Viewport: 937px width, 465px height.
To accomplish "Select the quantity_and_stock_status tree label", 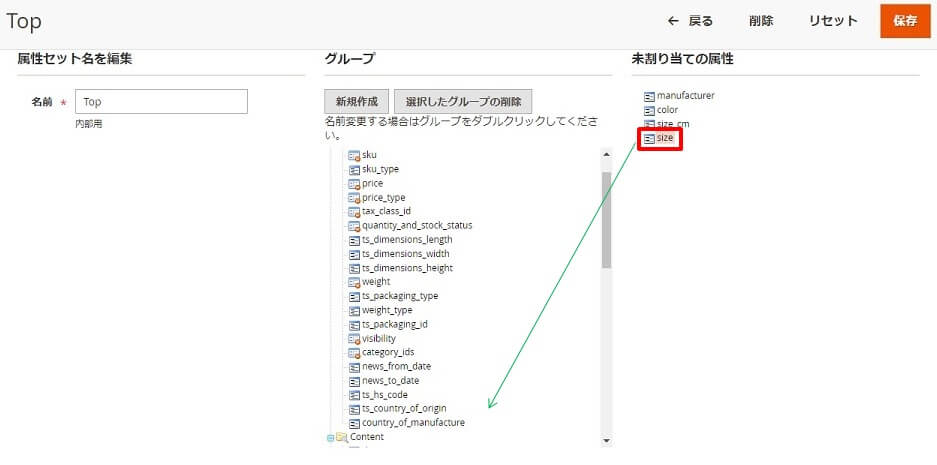I will click(x=417, y=226).
